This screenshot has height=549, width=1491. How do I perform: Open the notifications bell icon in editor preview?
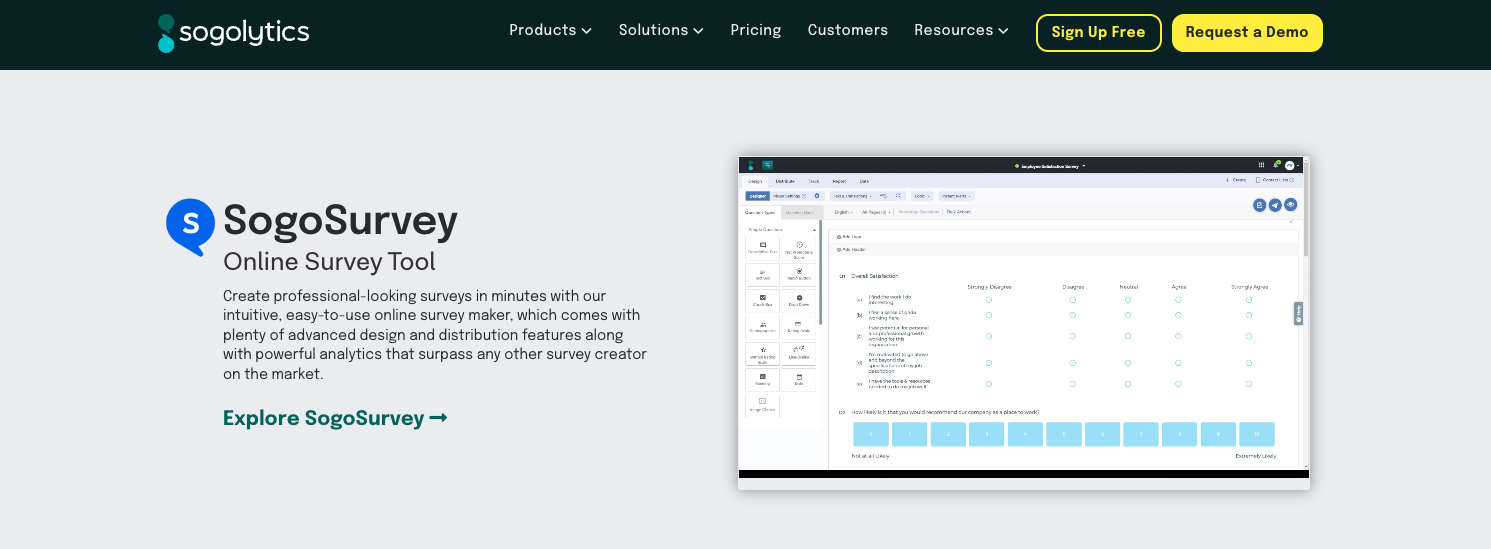[x=1276, y=165]
